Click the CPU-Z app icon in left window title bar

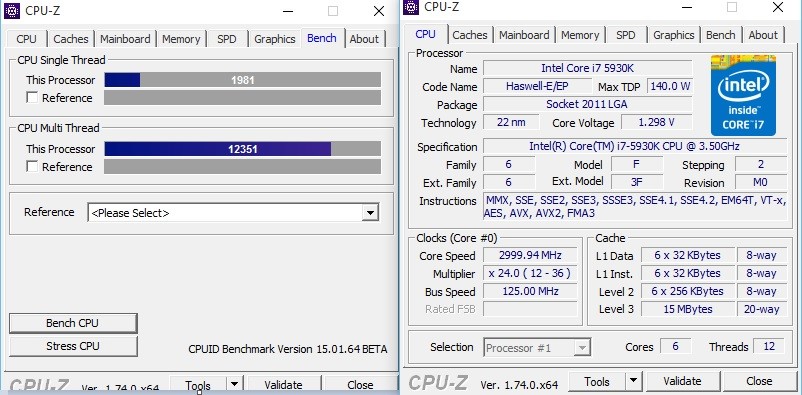pos(11,10)
